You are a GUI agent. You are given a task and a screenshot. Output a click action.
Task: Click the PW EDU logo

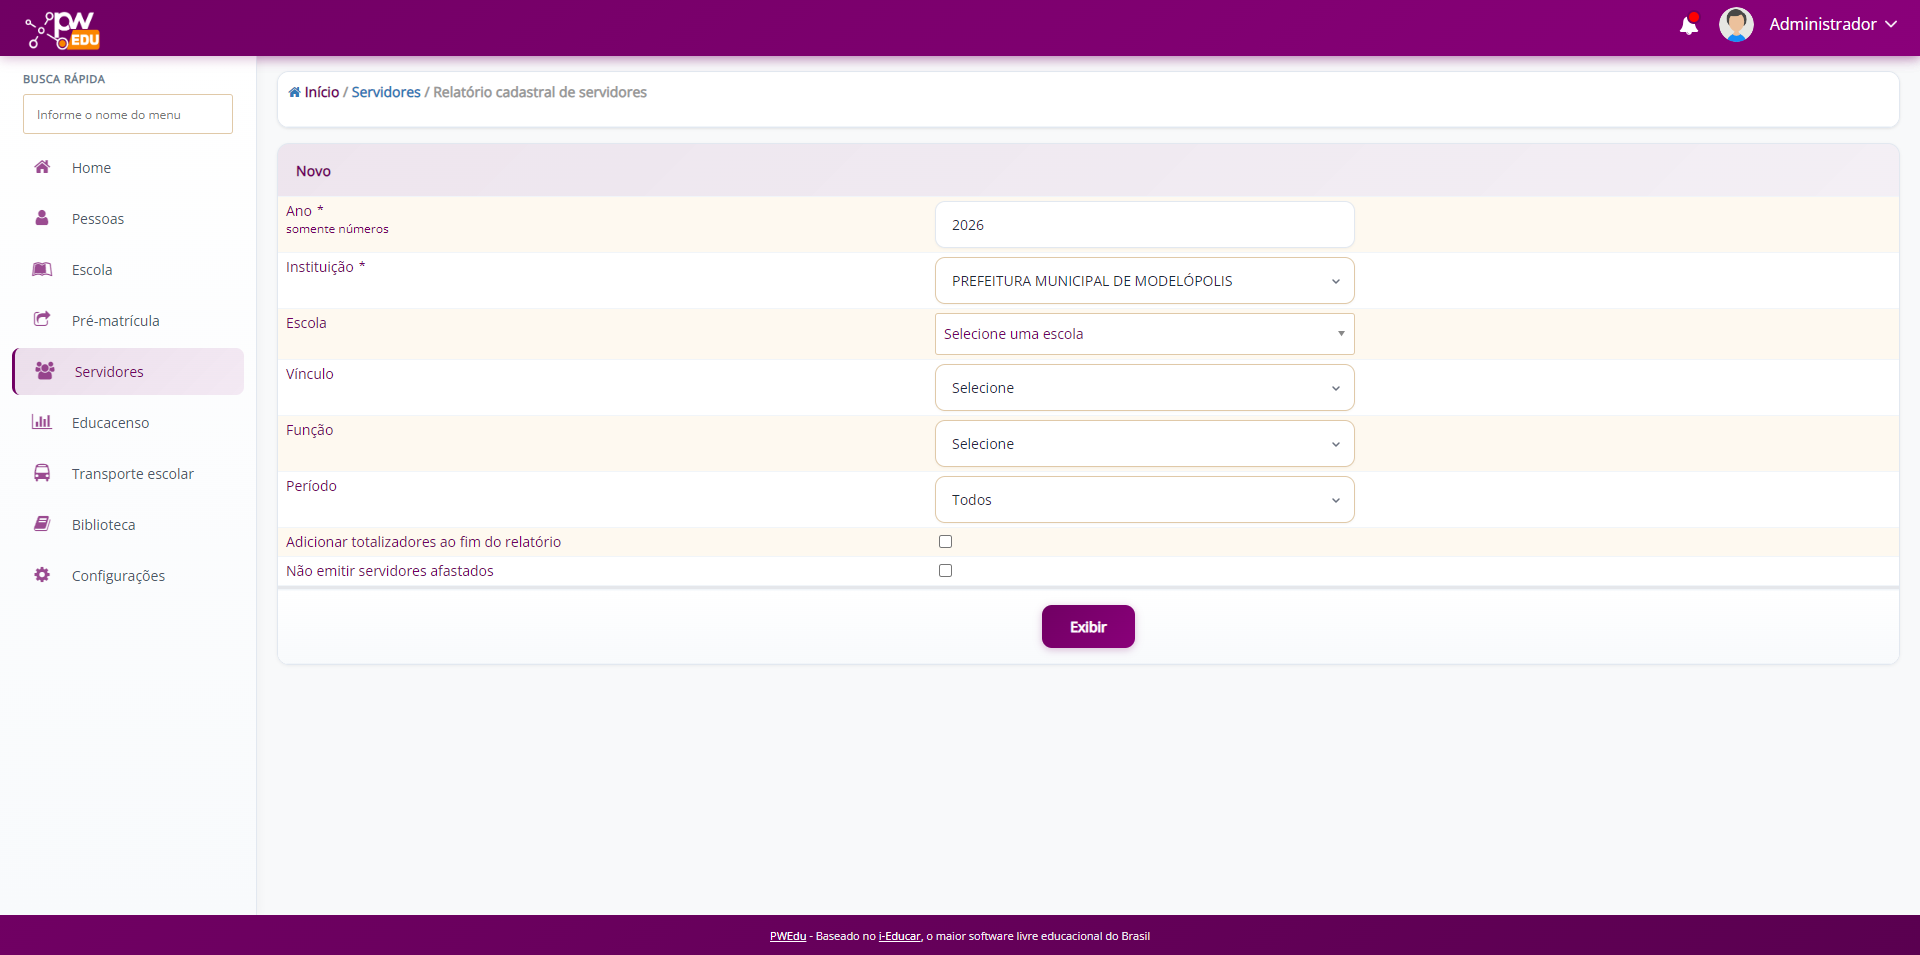click(x=63, y=30)
